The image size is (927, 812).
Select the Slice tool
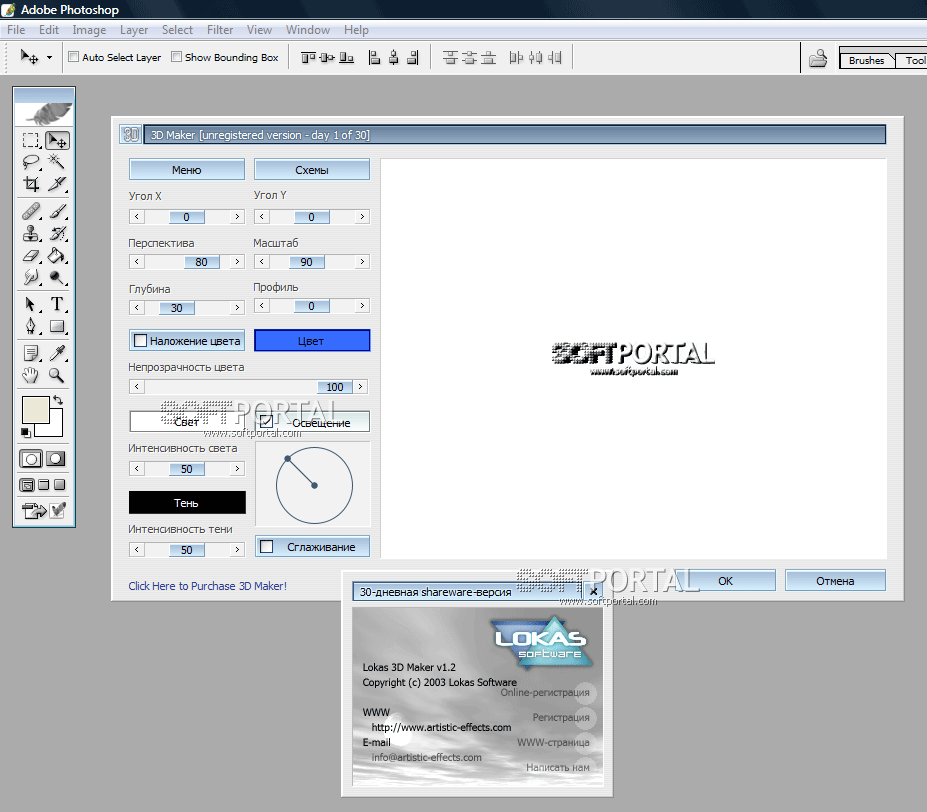tap(57, 184)
